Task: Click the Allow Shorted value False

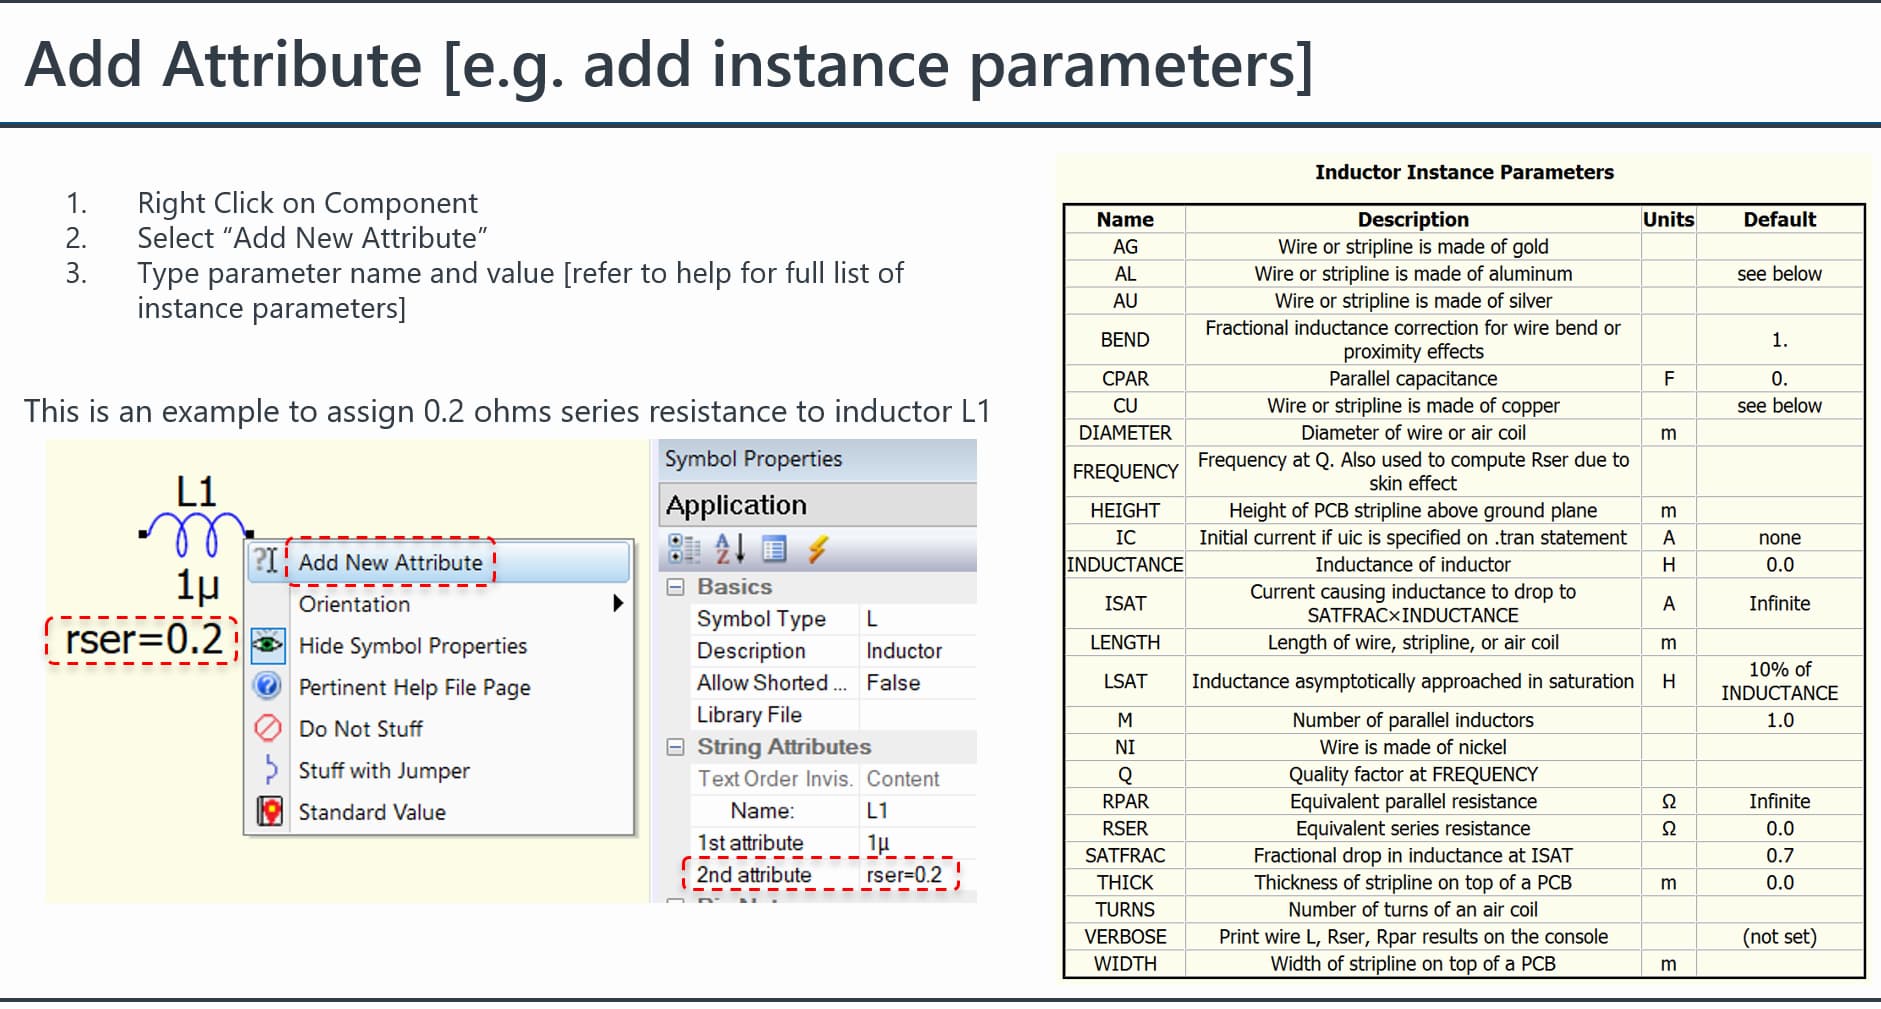Action: [x=893, y=683]
